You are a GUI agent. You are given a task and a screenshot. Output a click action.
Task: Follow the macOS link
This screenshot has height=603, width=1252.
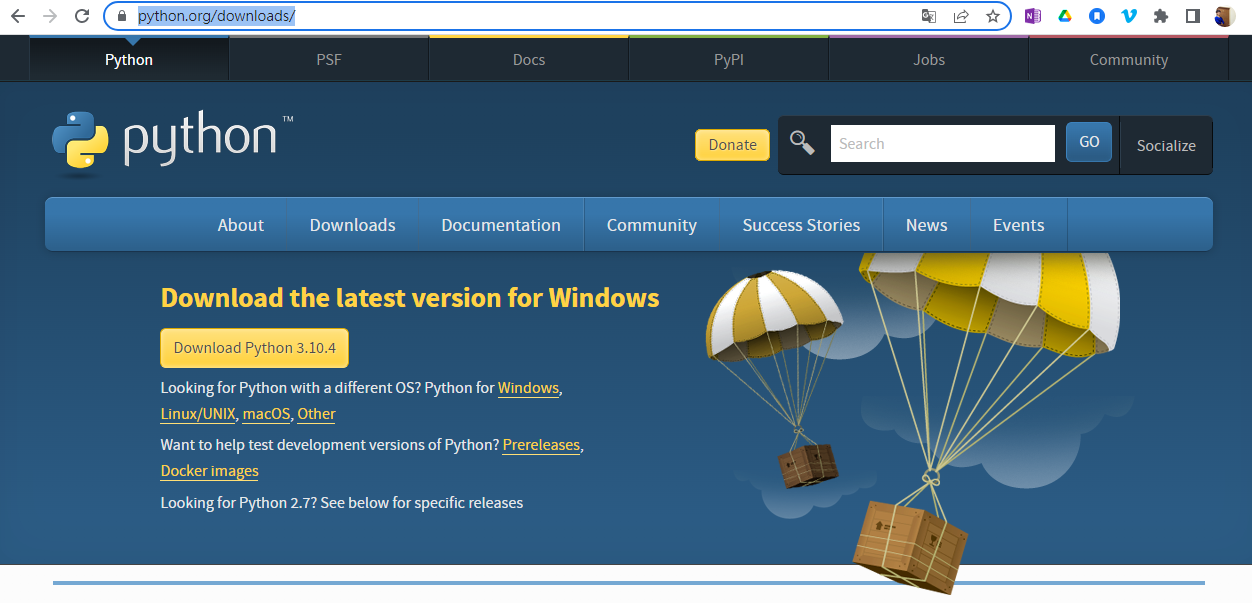[x=266, y=414]
